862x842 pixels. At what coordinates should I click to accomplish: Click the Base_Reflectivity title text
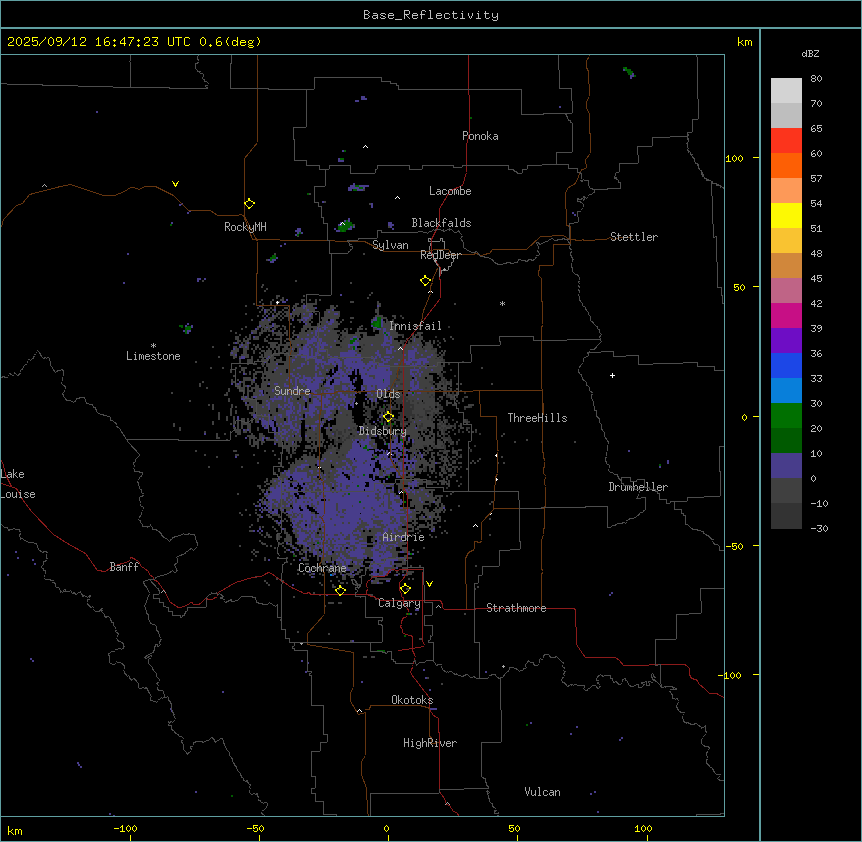[431, 15]
